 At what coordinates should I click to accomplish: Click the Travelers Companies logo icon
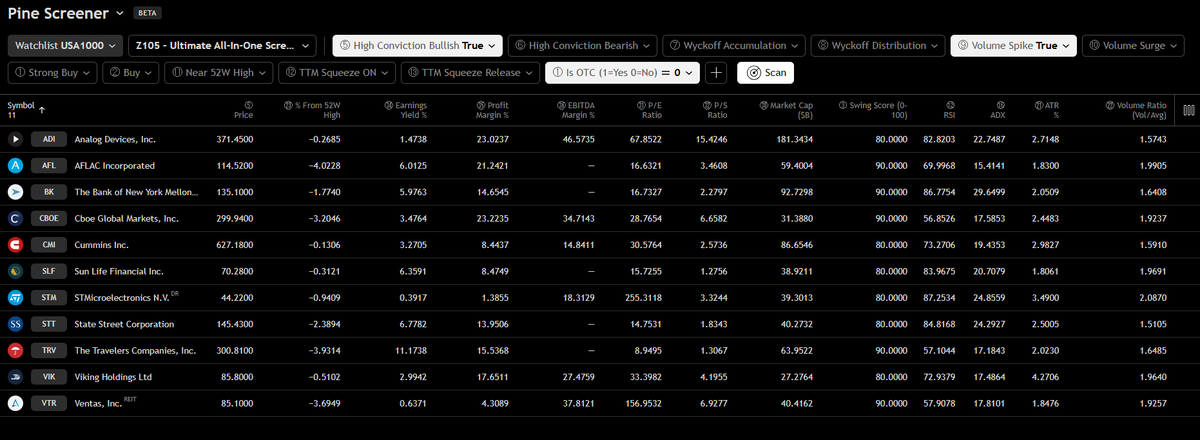16,351
